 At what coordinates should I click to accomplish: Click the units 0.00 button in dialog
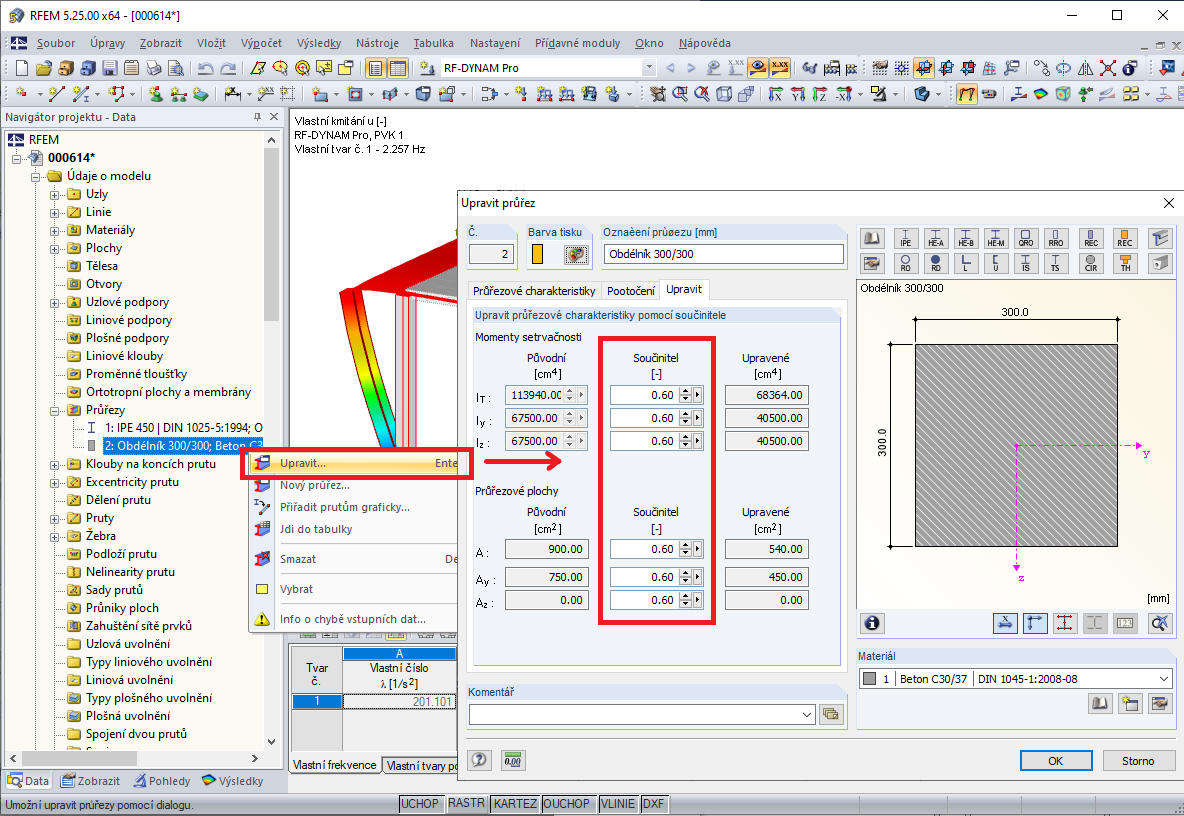click(x=513, y=760)
